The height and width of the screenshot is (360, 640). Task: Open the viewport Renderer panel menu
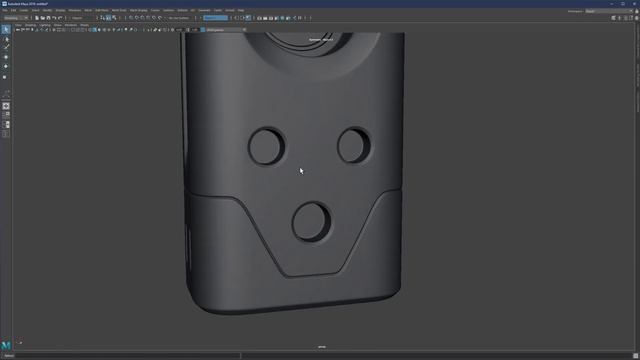tap(71, 25)
